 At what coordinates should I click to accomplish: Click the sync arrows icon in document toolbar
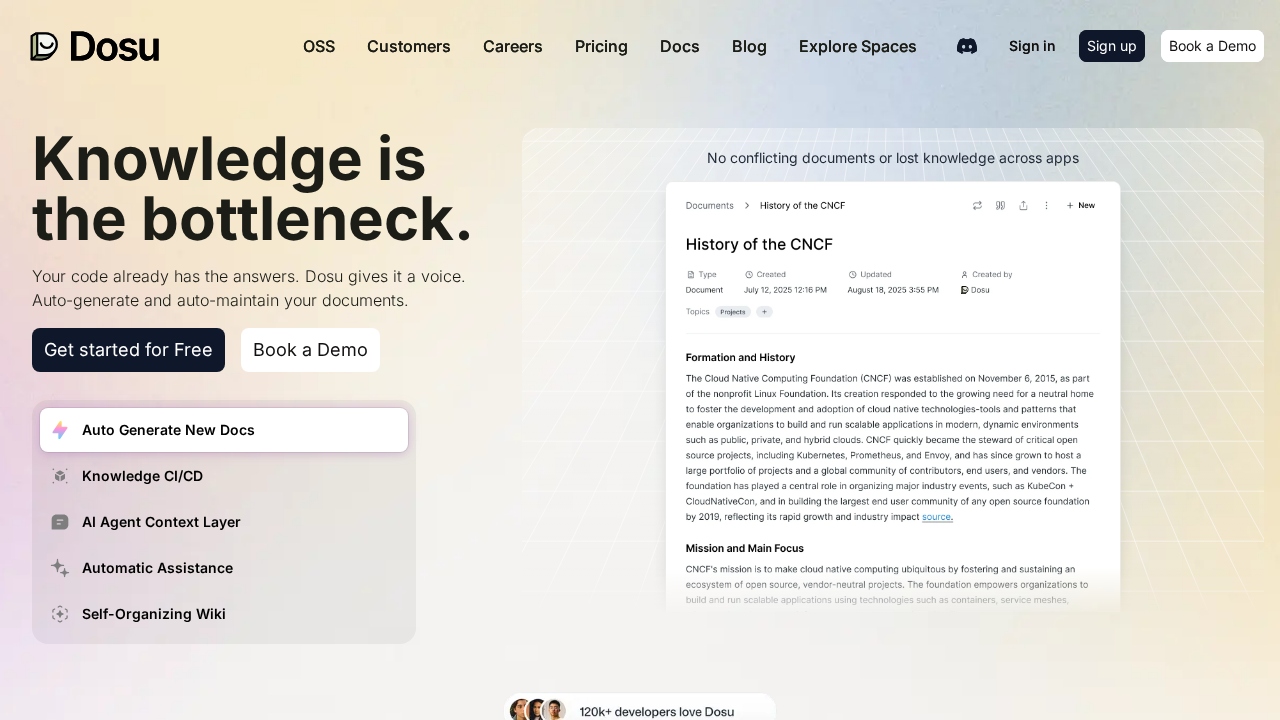click(x=977, y=205)
